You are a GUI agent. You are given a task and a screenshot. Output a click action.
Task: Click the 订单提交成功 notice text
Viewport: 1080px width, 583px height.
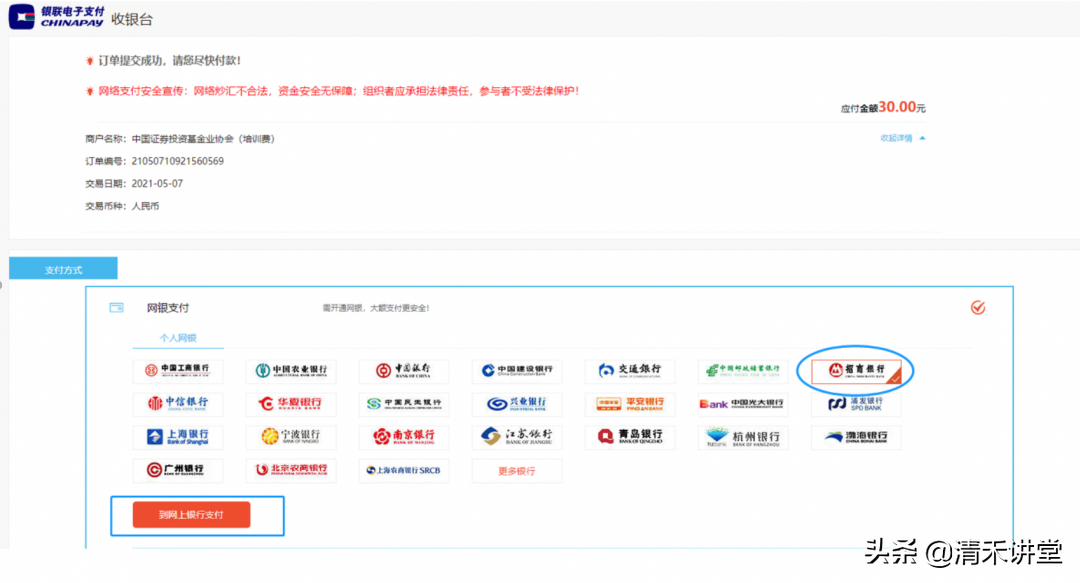[x=169, y=61]
